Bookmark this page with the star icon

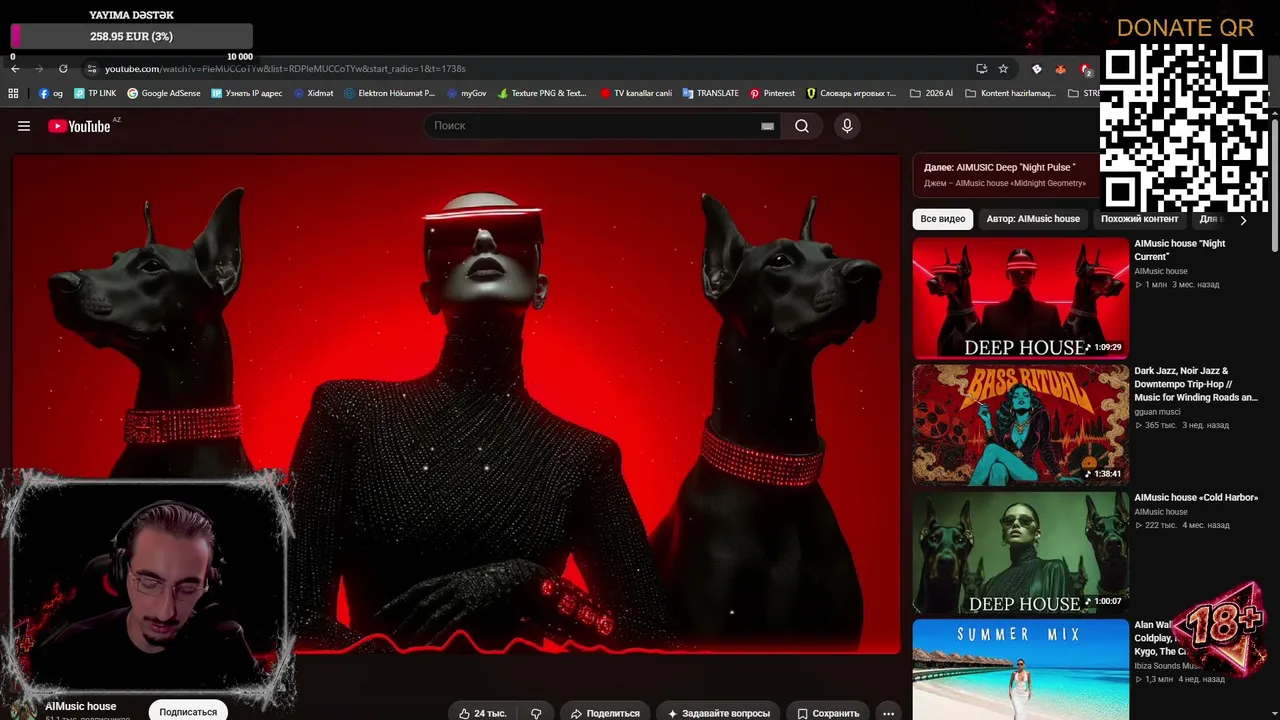point(1003,69)
